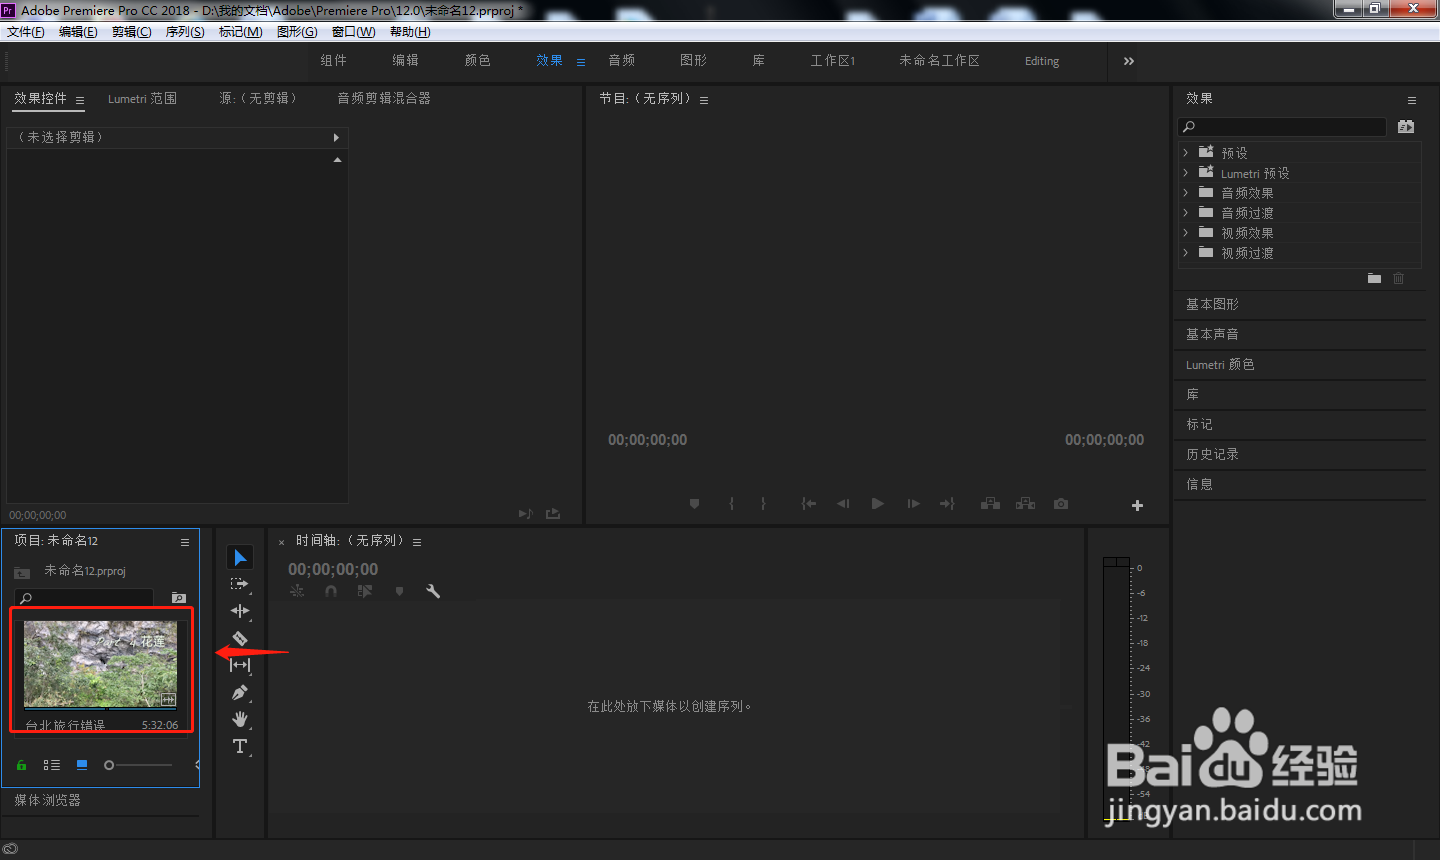Open timeline wrench display settings
The height and width of the screenshot is (860, 1440).
[x=433, y=591]
